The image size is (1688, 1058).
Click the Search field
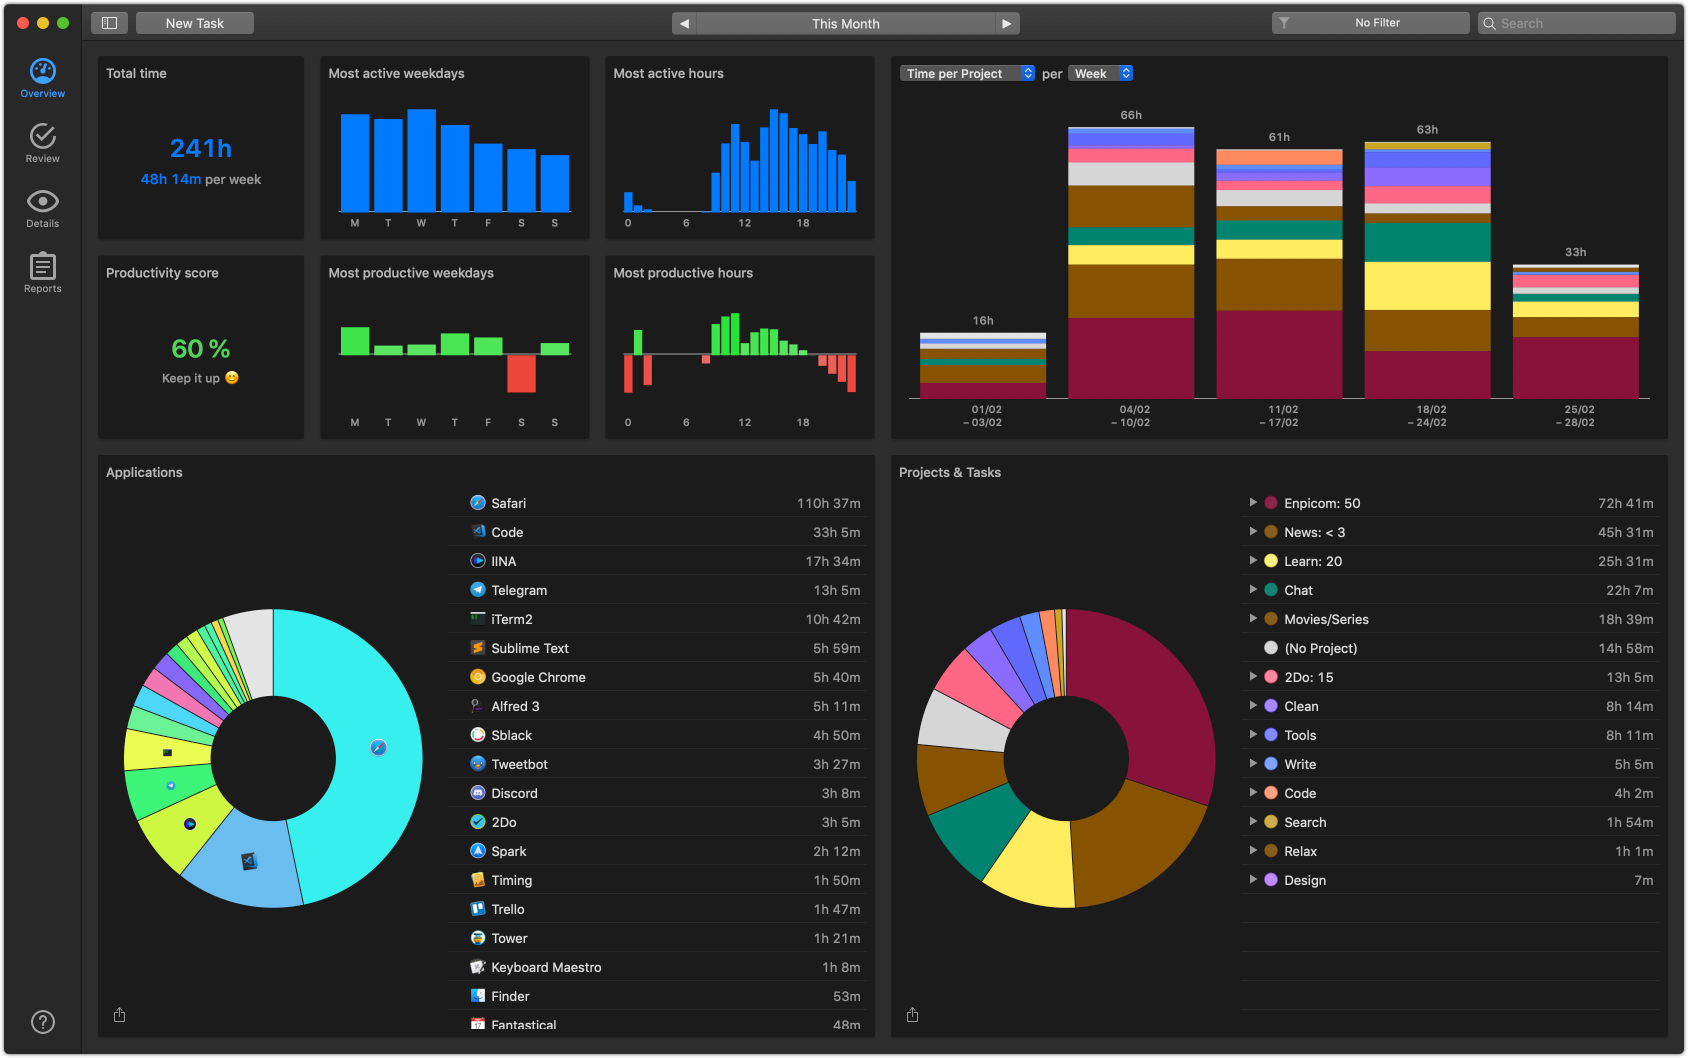pos(1576,23)
